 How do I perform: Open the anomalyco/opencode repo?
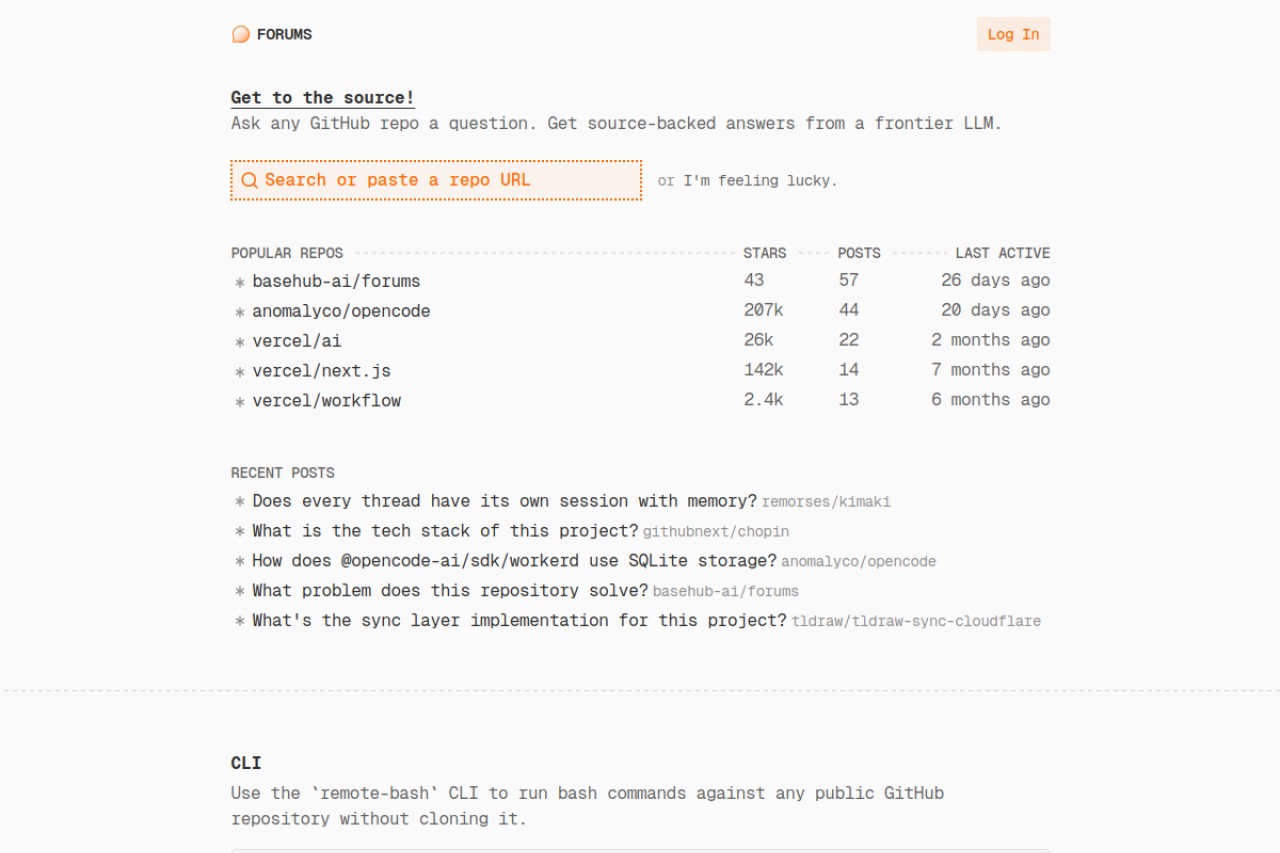pyautogui.click(x=341, y=311)
